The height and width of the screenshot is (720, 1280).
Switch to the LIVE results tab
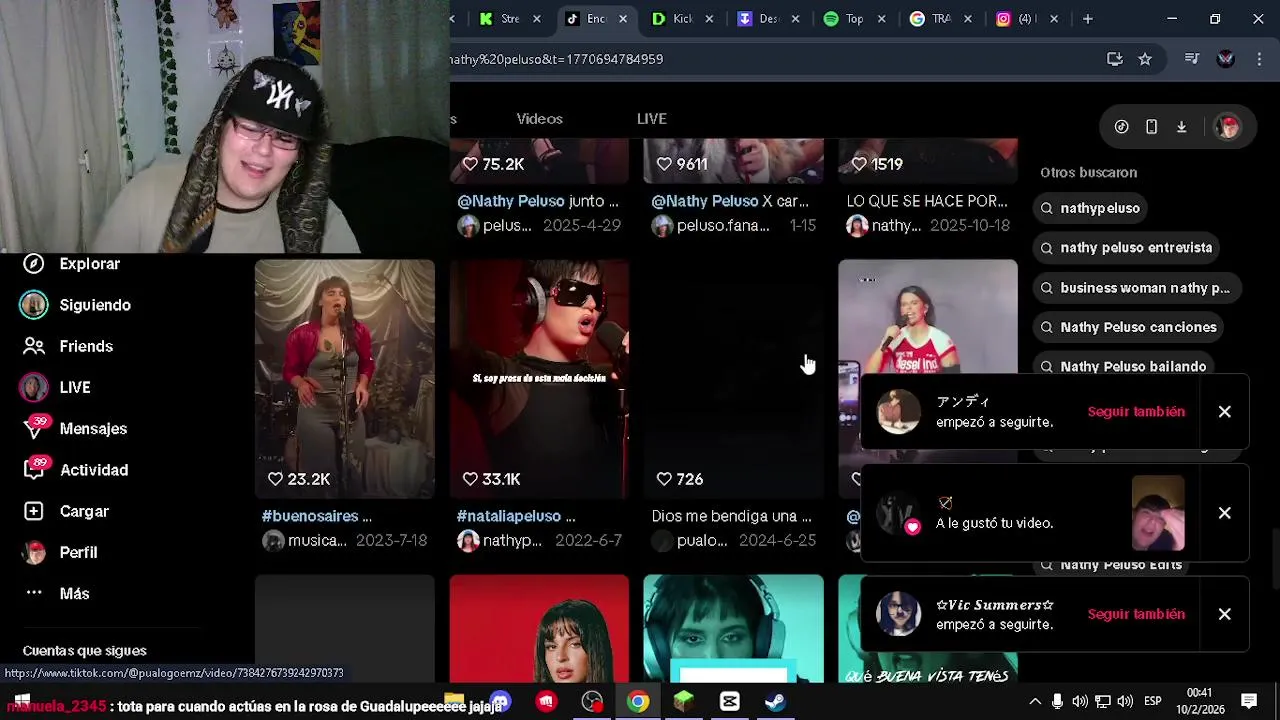tap(651, 119)
